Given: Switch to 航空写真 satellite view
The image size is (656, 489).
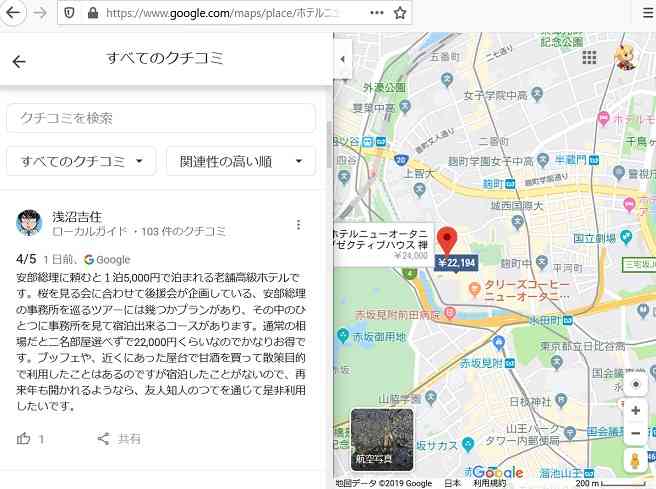Looking at the screenshot, I should pyautogui.click(x=382, y=439).
